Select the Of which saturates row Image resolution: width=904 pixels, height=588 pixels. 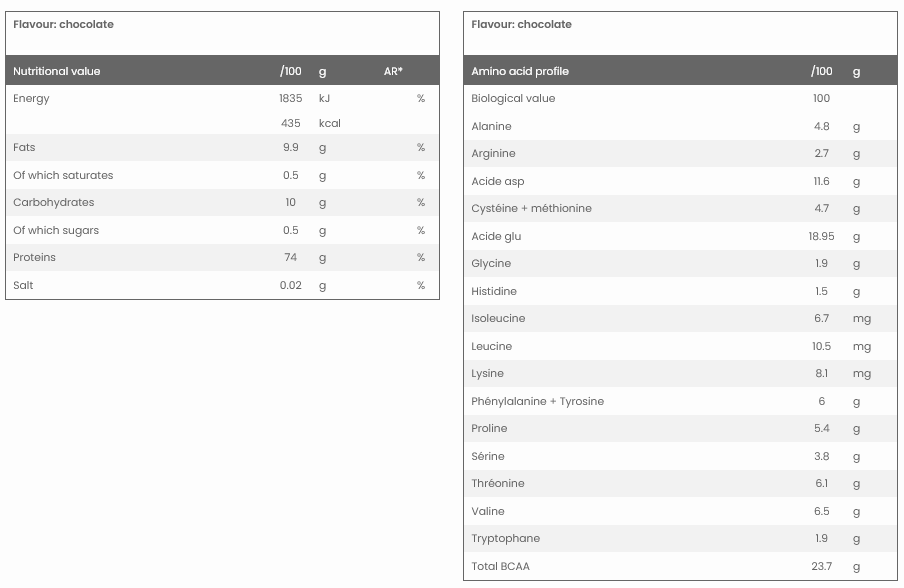point(63,175)
